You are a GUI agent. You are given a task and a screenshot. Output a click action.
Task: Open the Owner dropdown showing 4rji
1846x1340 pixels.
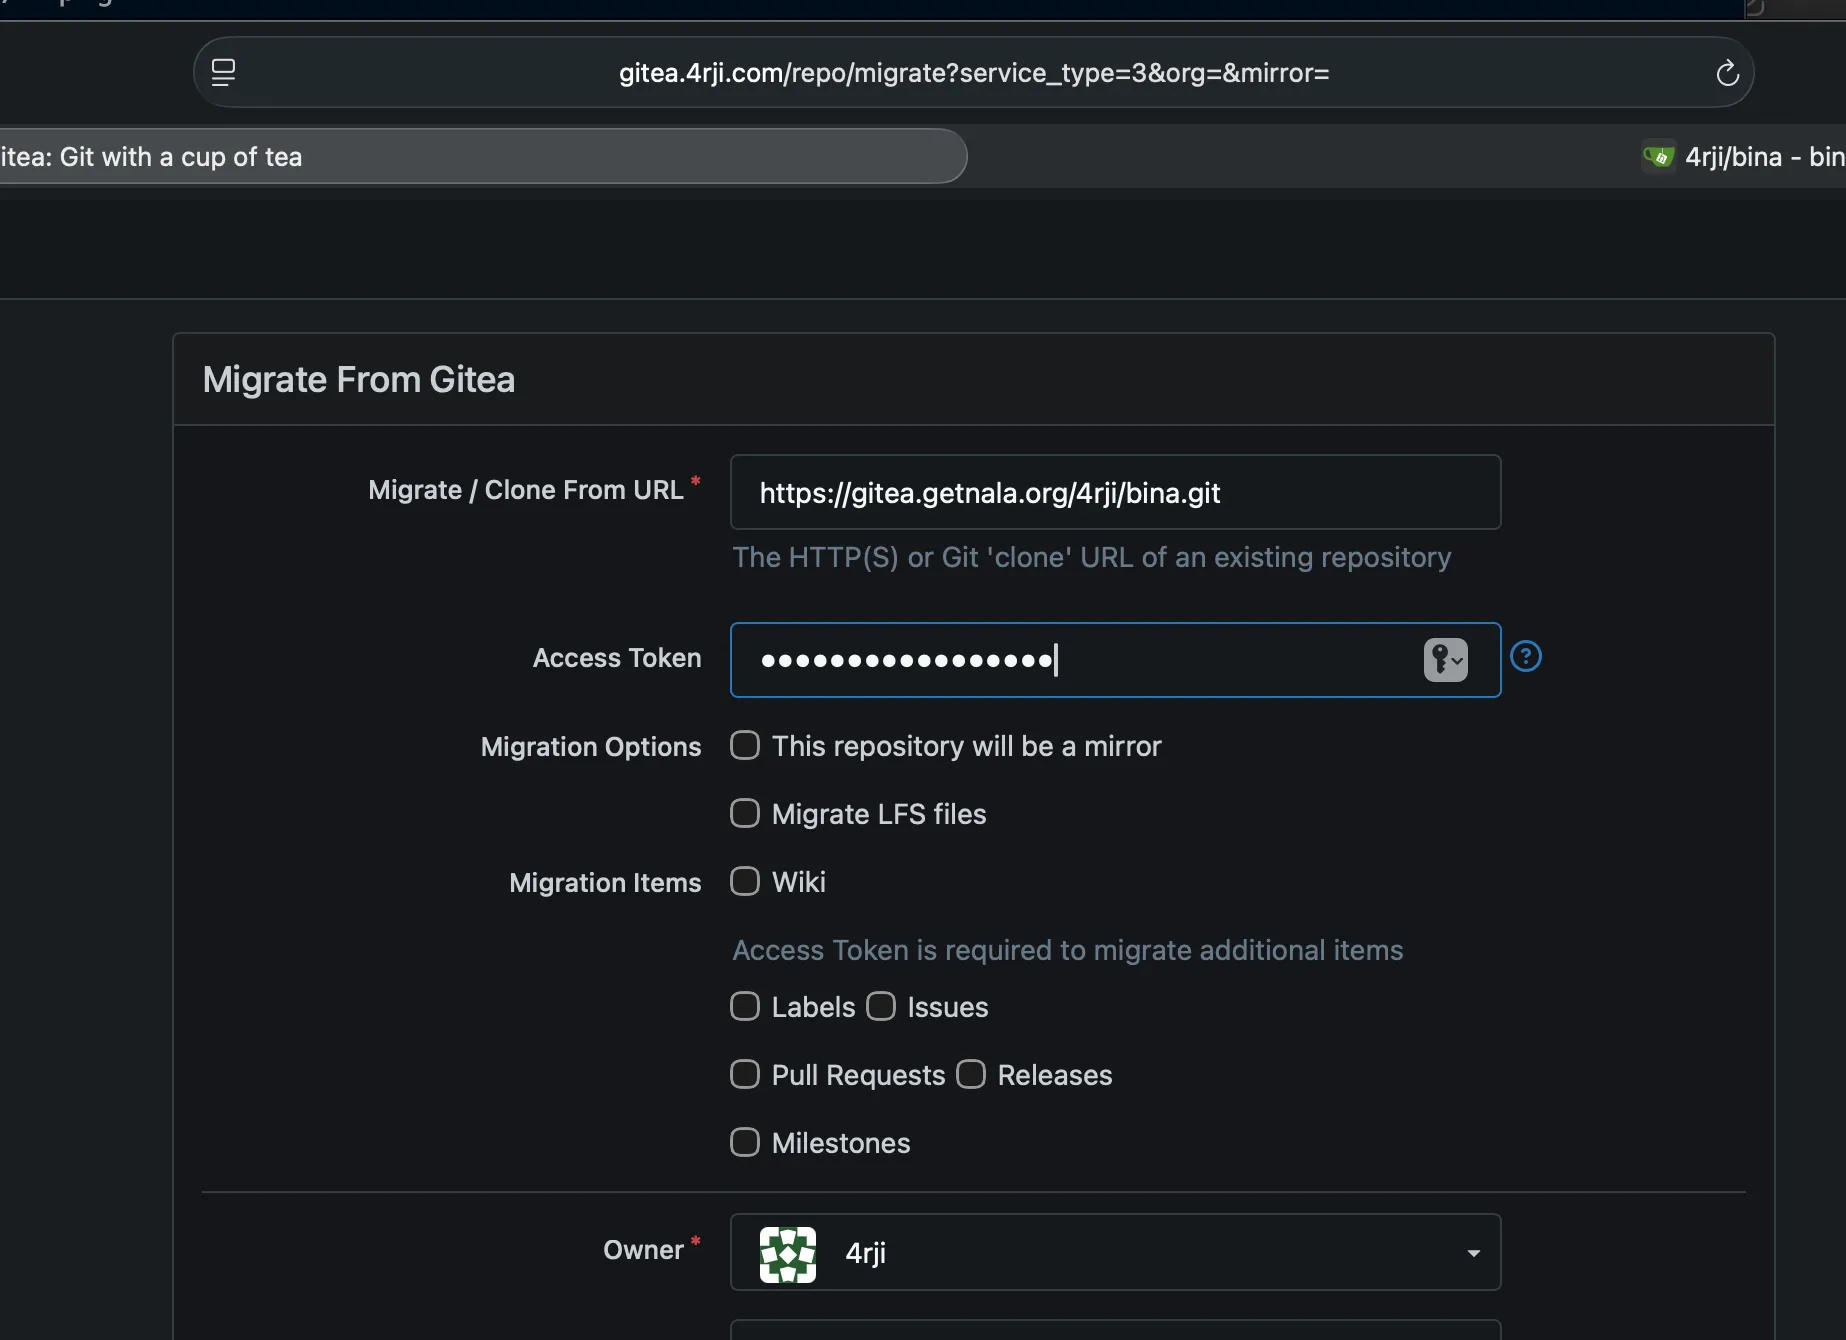[1115, 1252]
